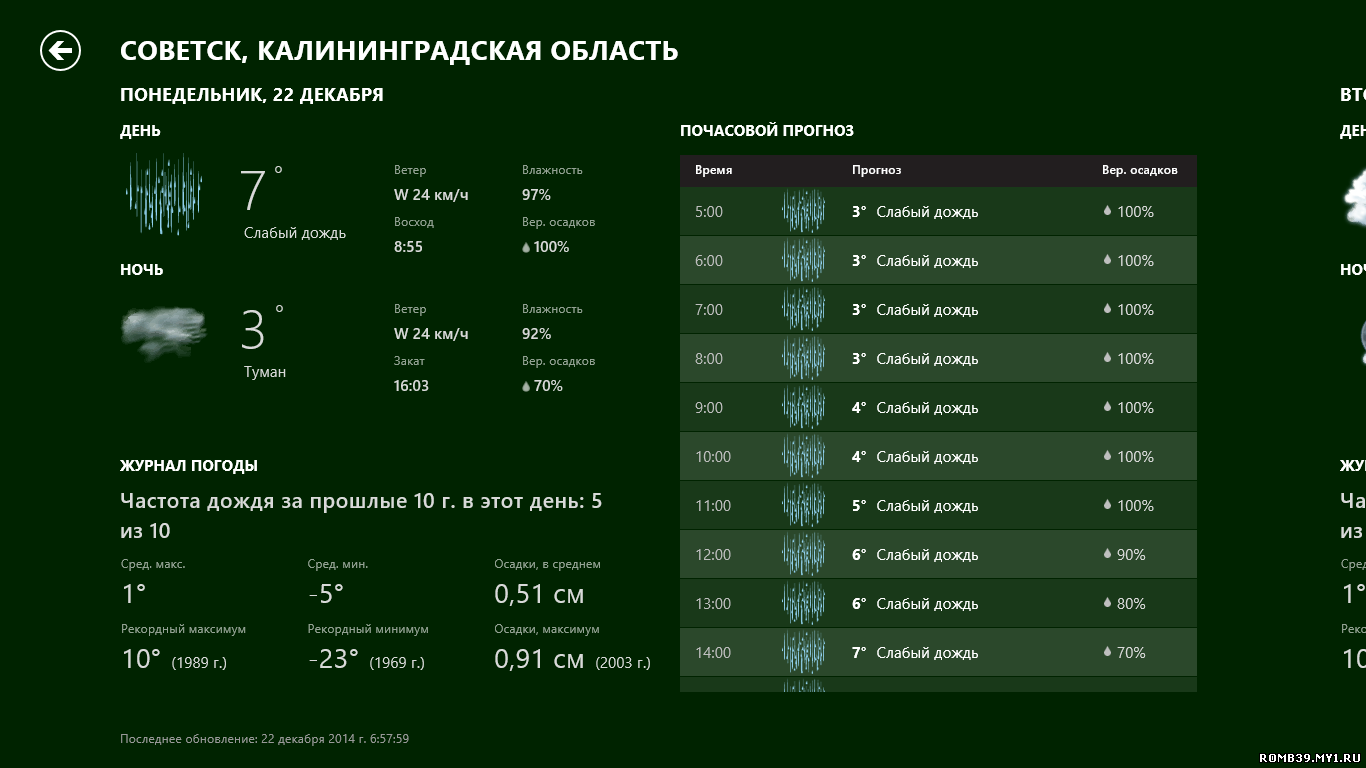Click the rain icon in 5:00 row
Screen dimensions: 1366x768
[803, 212]
